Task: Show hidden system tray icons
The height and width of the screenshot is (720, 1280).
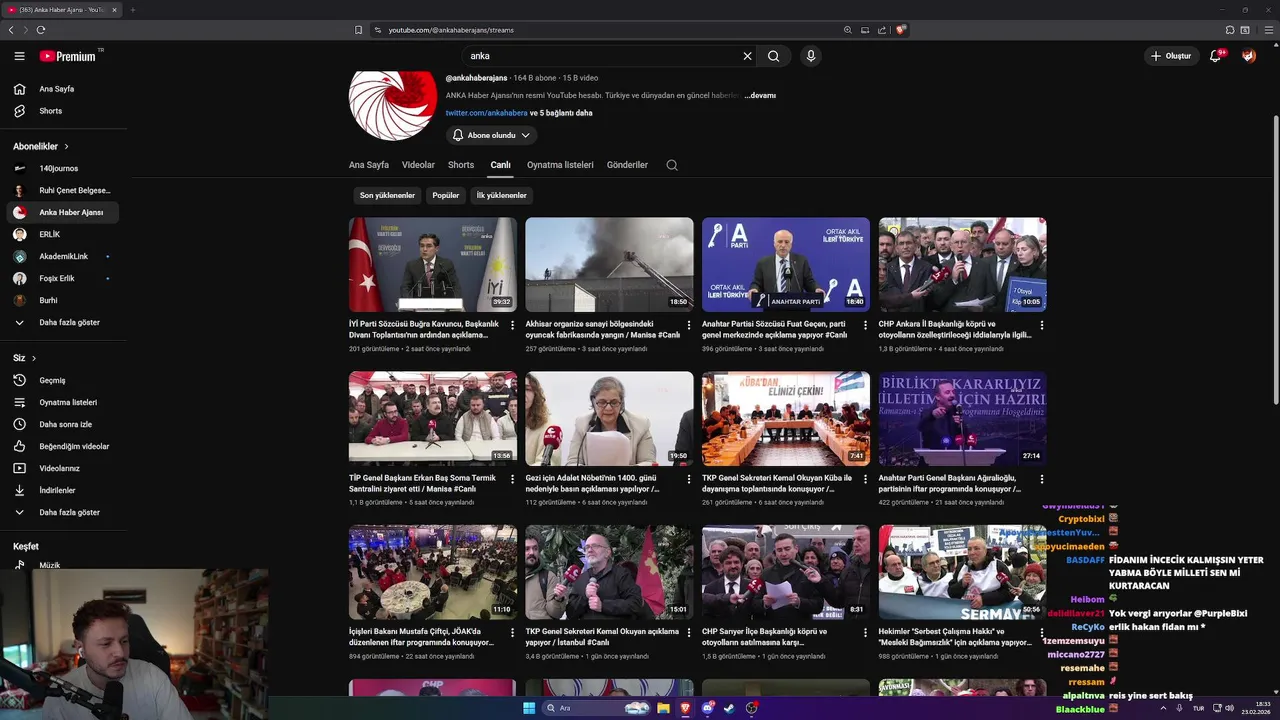Action: coord(1164,708)
